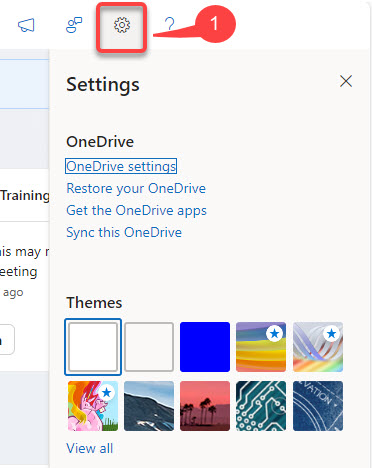Close the Settings panel

[x=346, y=81]
